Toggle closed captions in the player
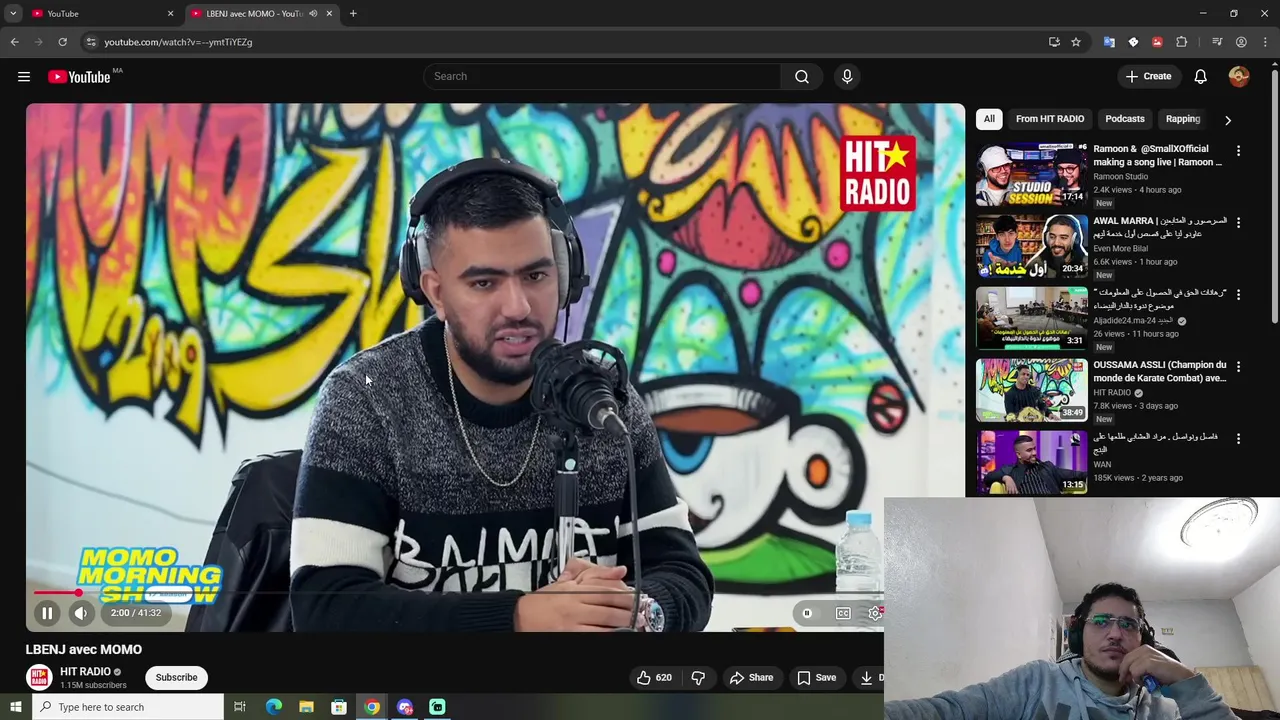This screenshot has height=720, width=1280. click(x=843, y=613)
